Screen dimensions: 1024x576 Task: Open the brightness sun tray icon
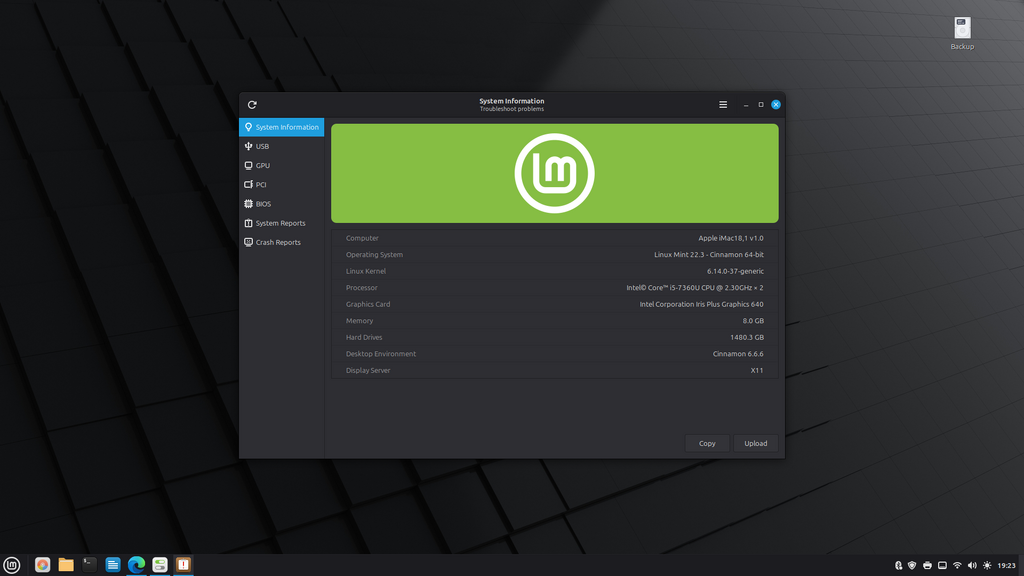click(x=987, y=566)
